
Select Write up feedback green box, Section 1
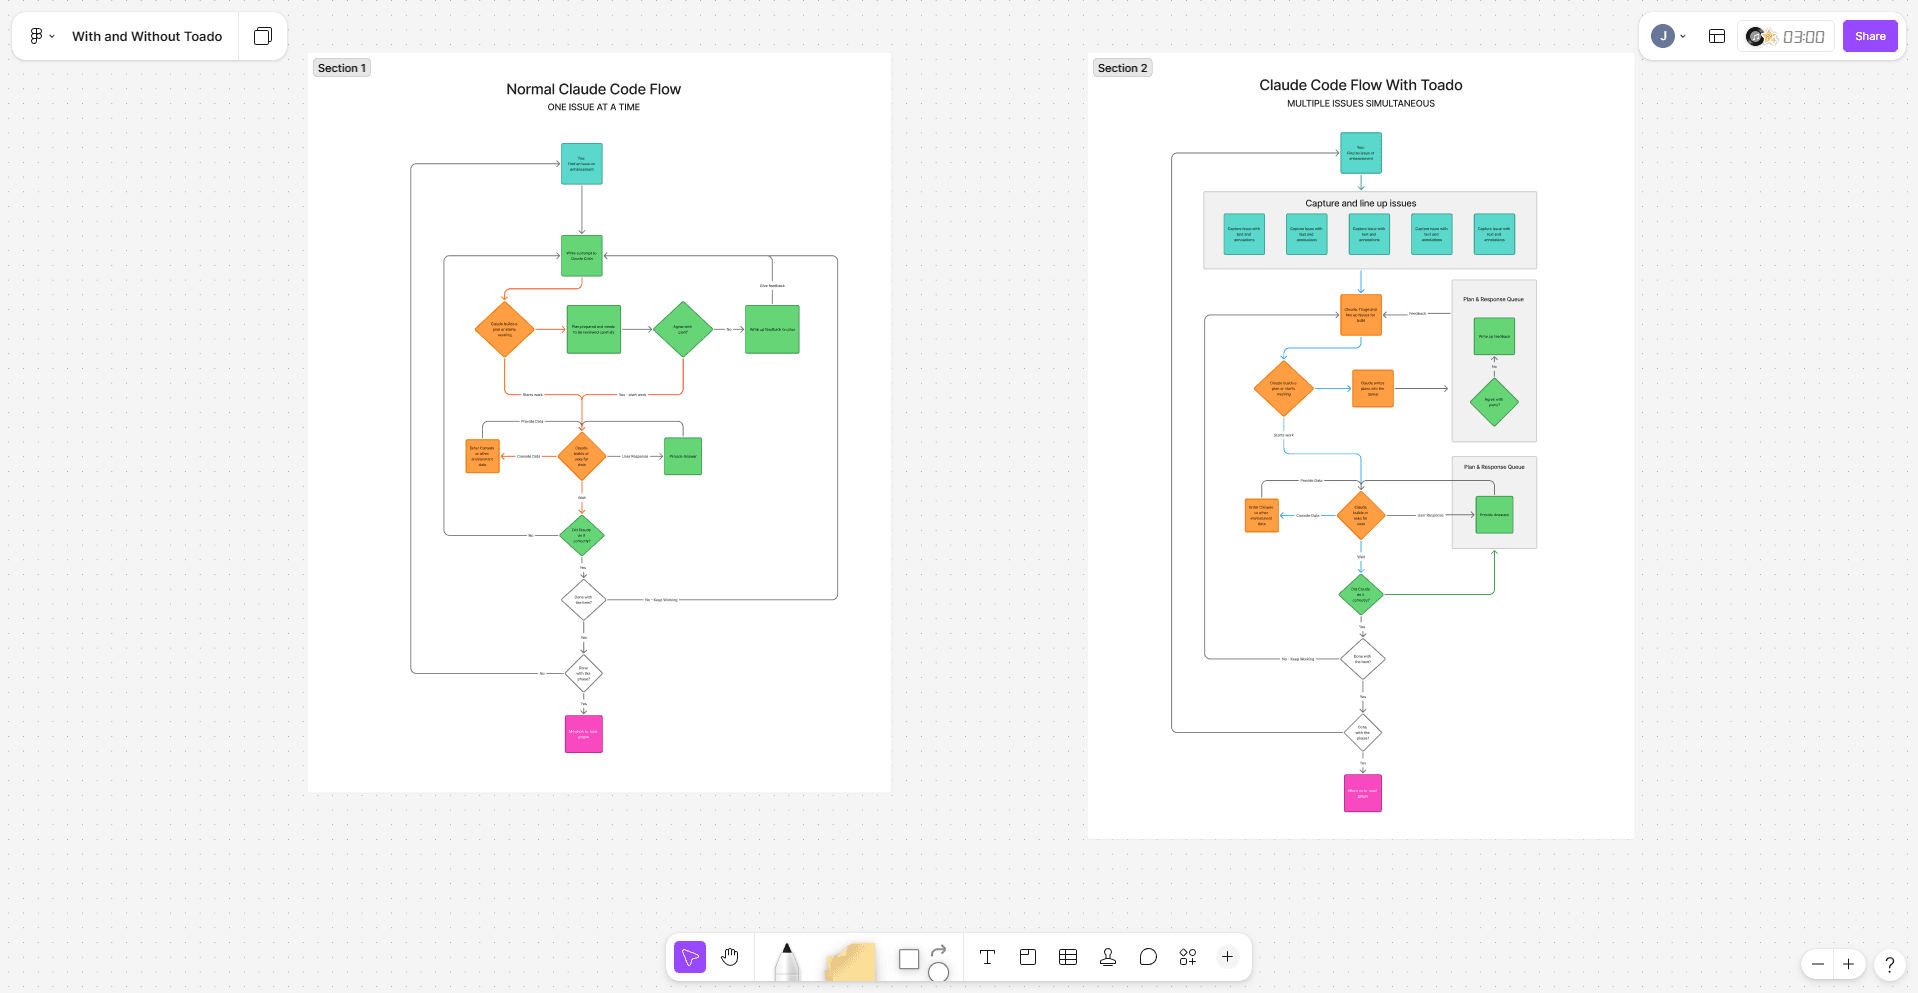coord(772,329)
